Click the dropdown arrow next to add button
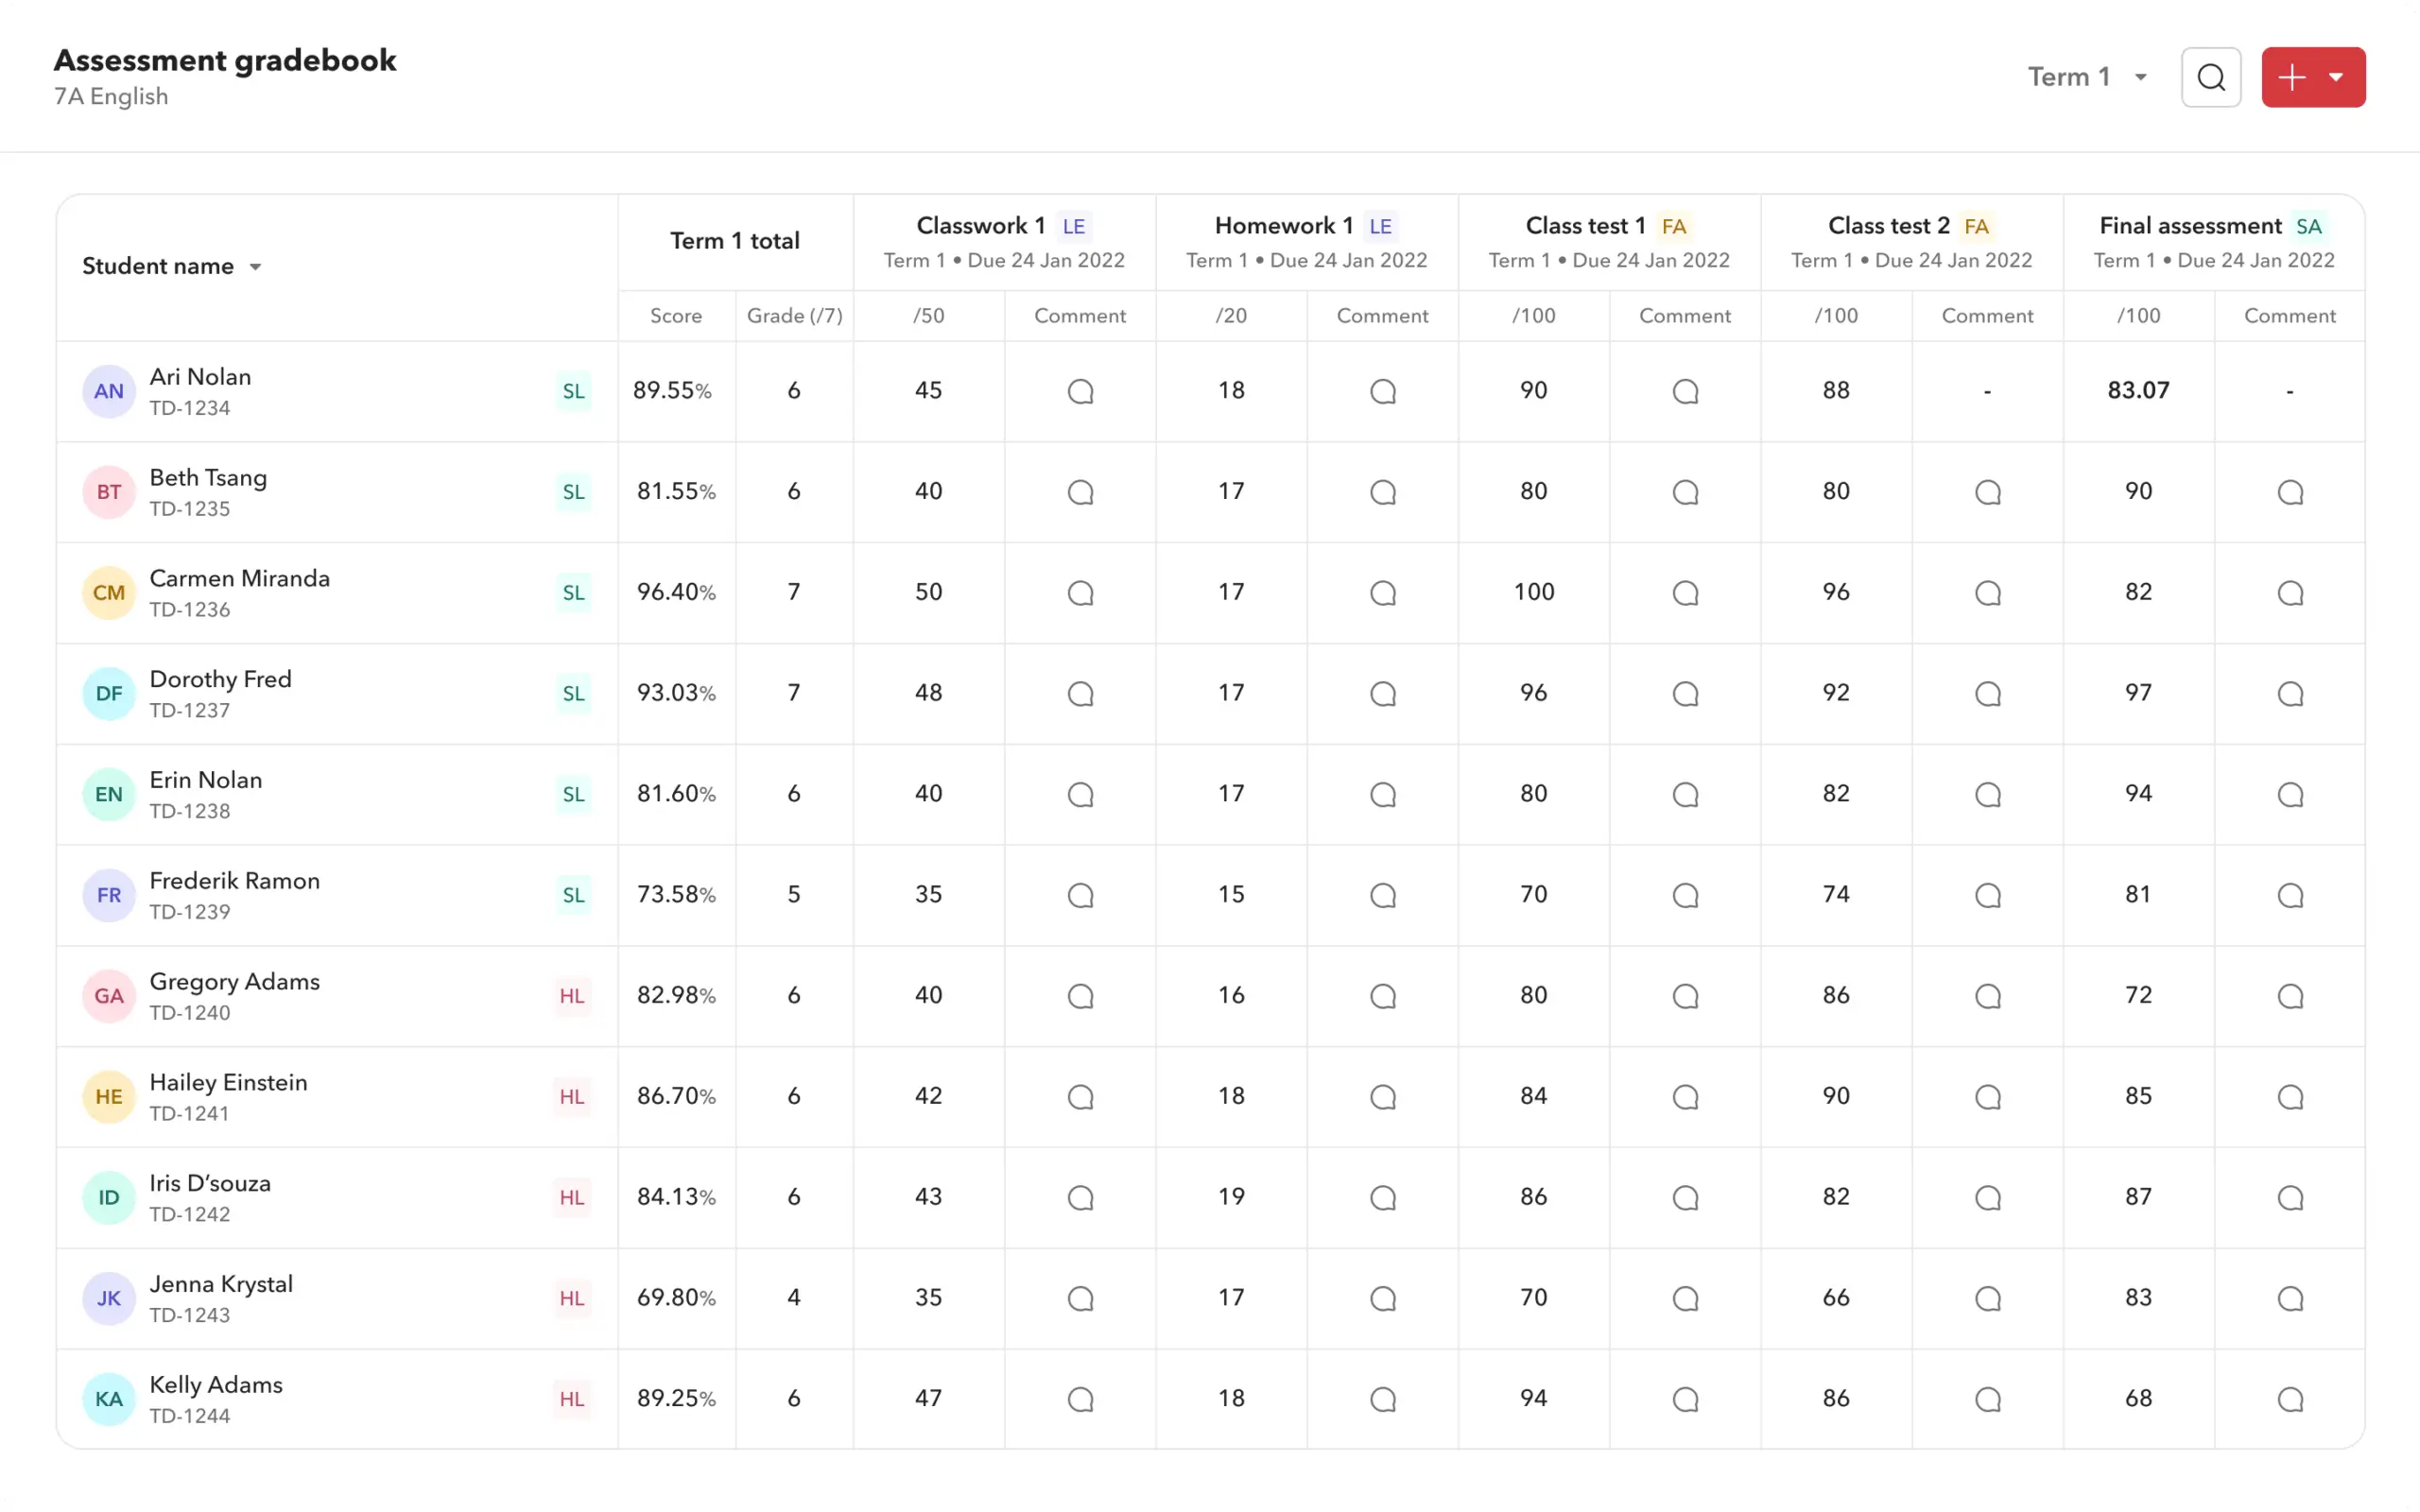This screenshot has height=1512, width=2420. click(x=2342, y=77)
